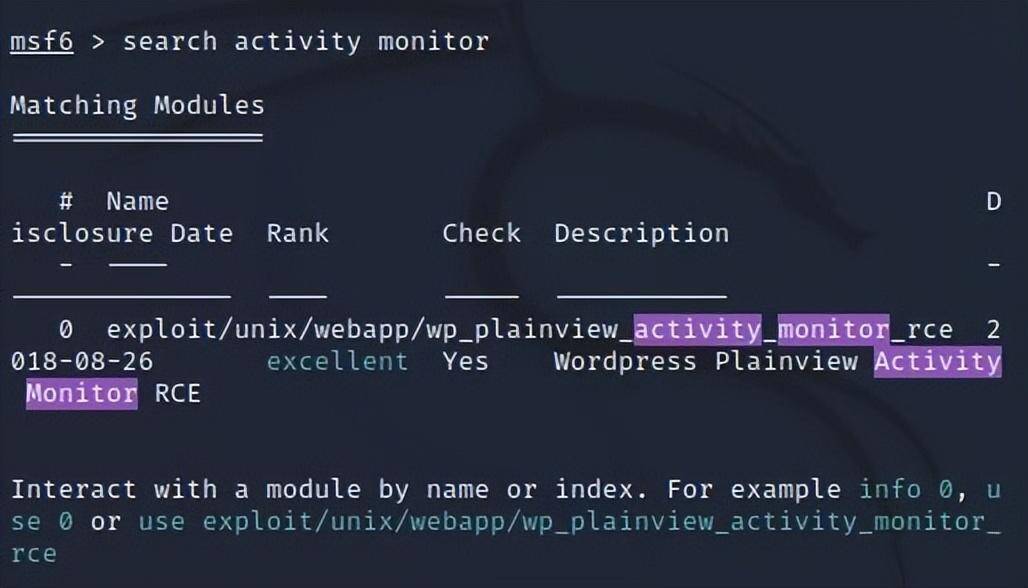Click the 'Check' column header
Image resolution: width=1028 pixels, height=588 pixels.
tap(482, 233)
